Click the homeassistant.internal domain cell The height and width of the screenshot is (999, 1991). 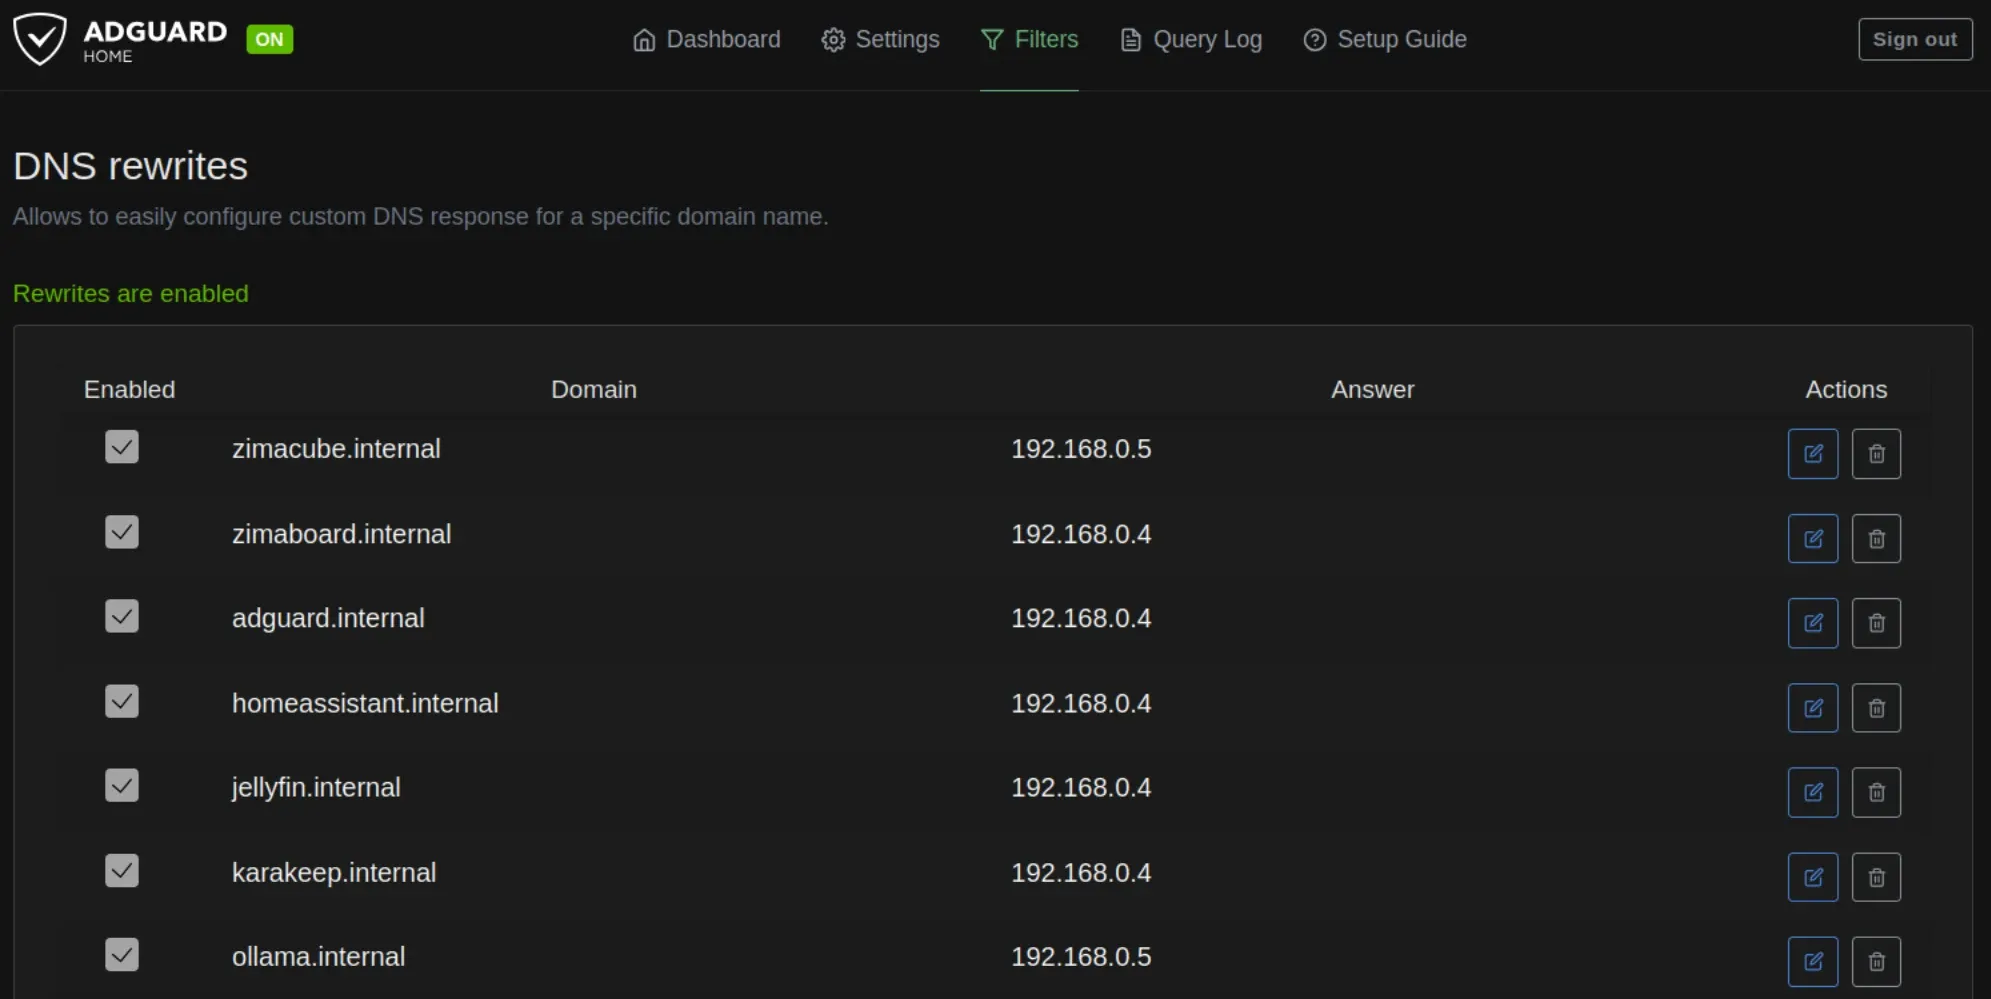[365, 703]
